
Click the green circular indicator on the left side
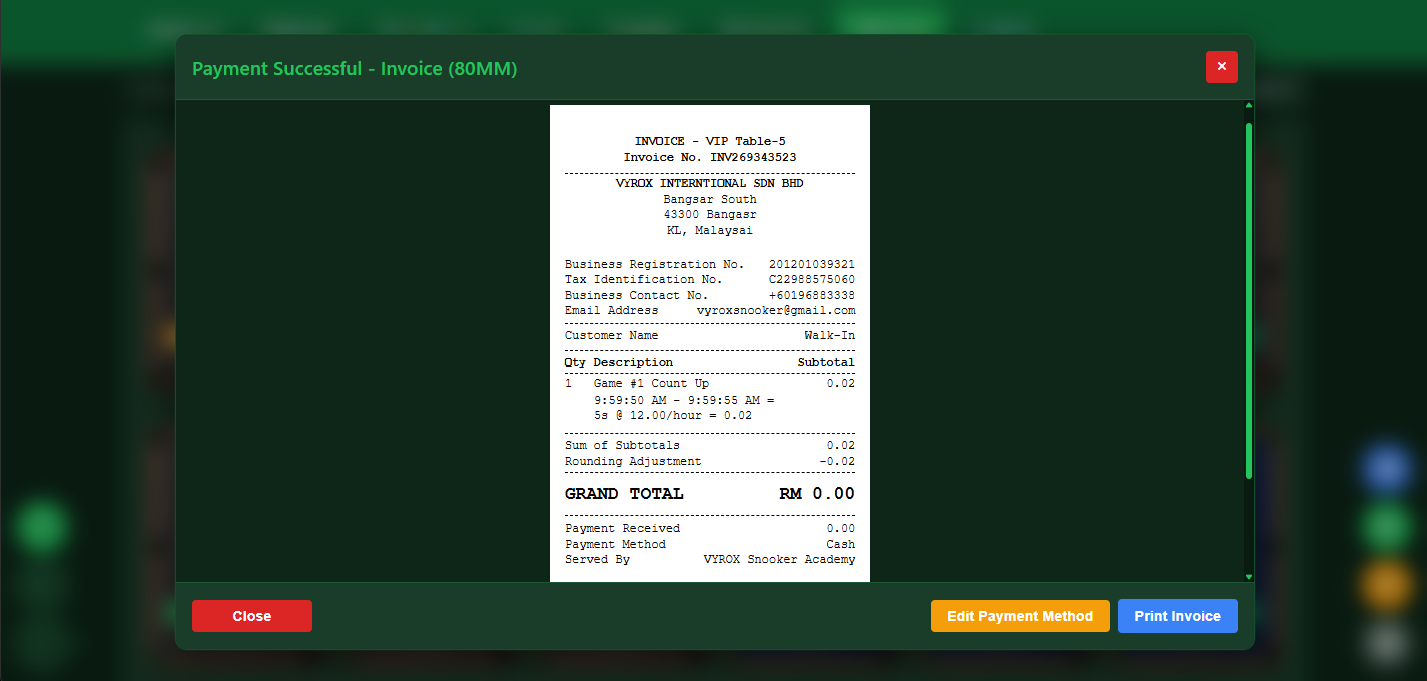[40, 527]
